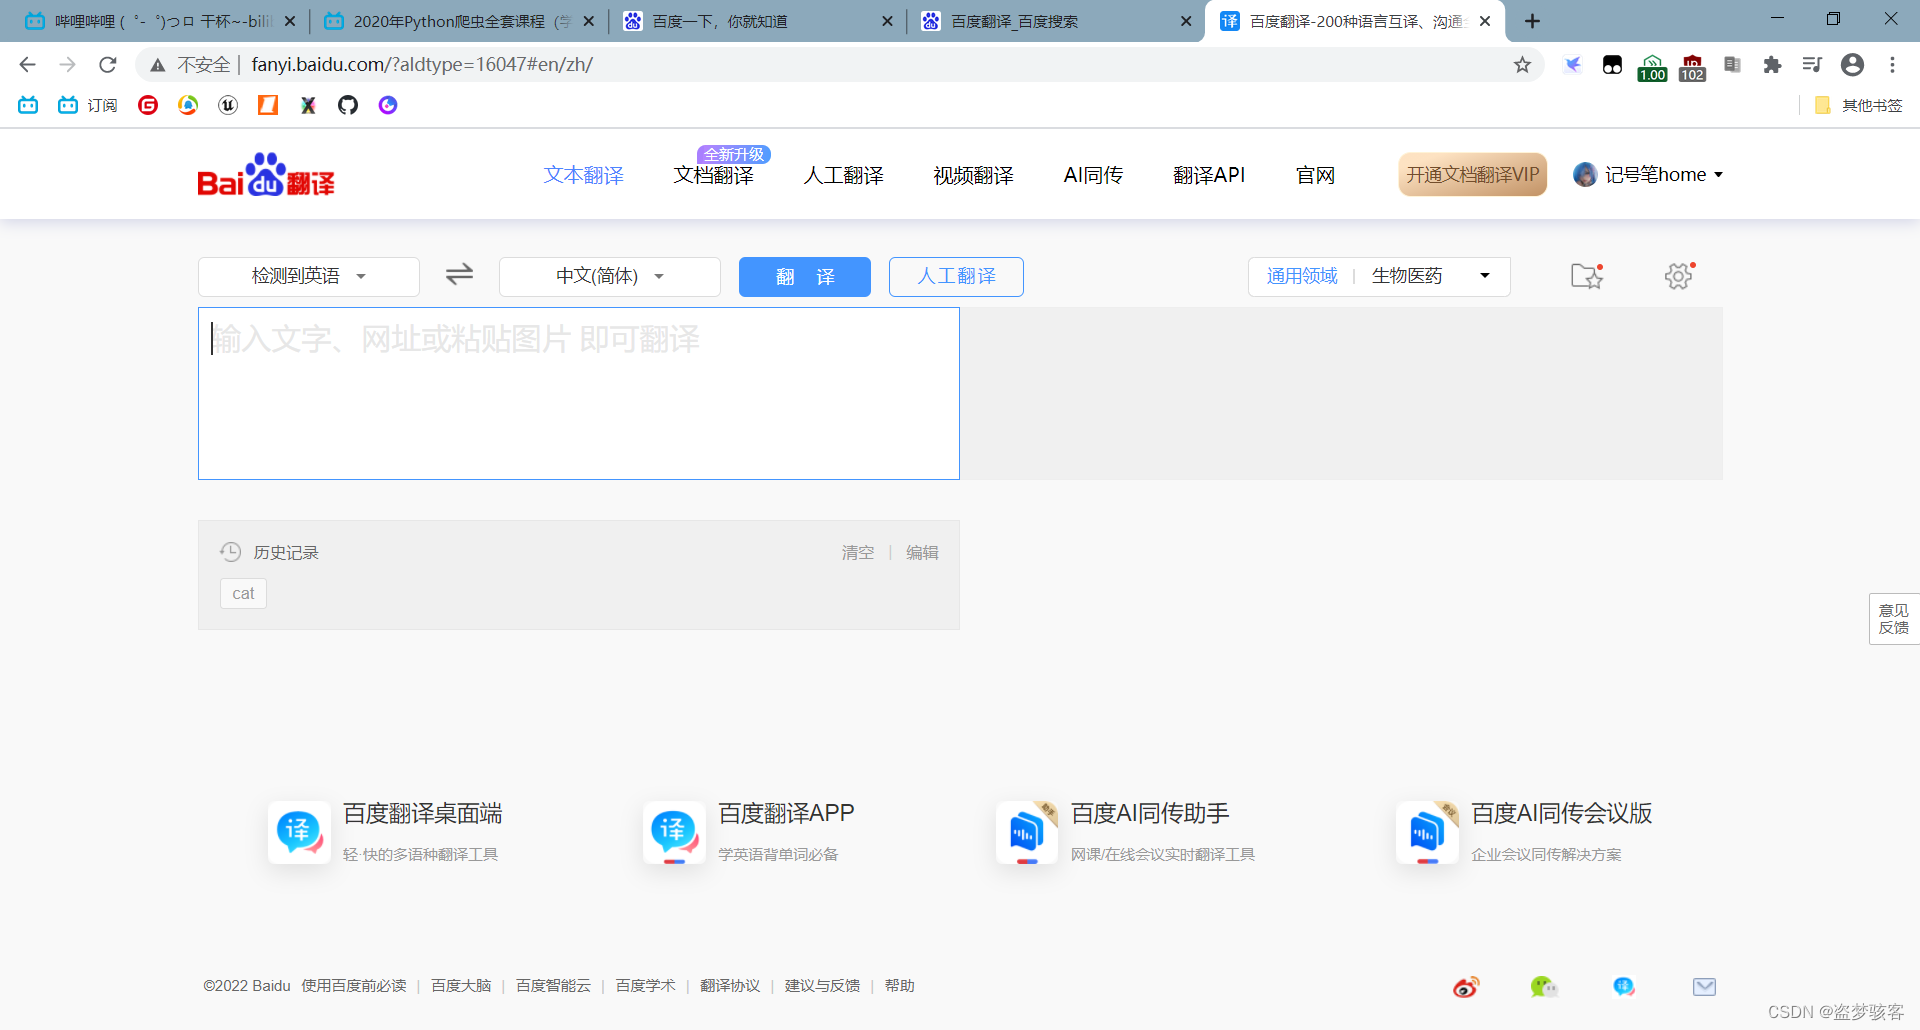Expand the source language 检测到英语 dropdown
The width and height of the screenshot is (1920, 1030).
click(309, 276)
